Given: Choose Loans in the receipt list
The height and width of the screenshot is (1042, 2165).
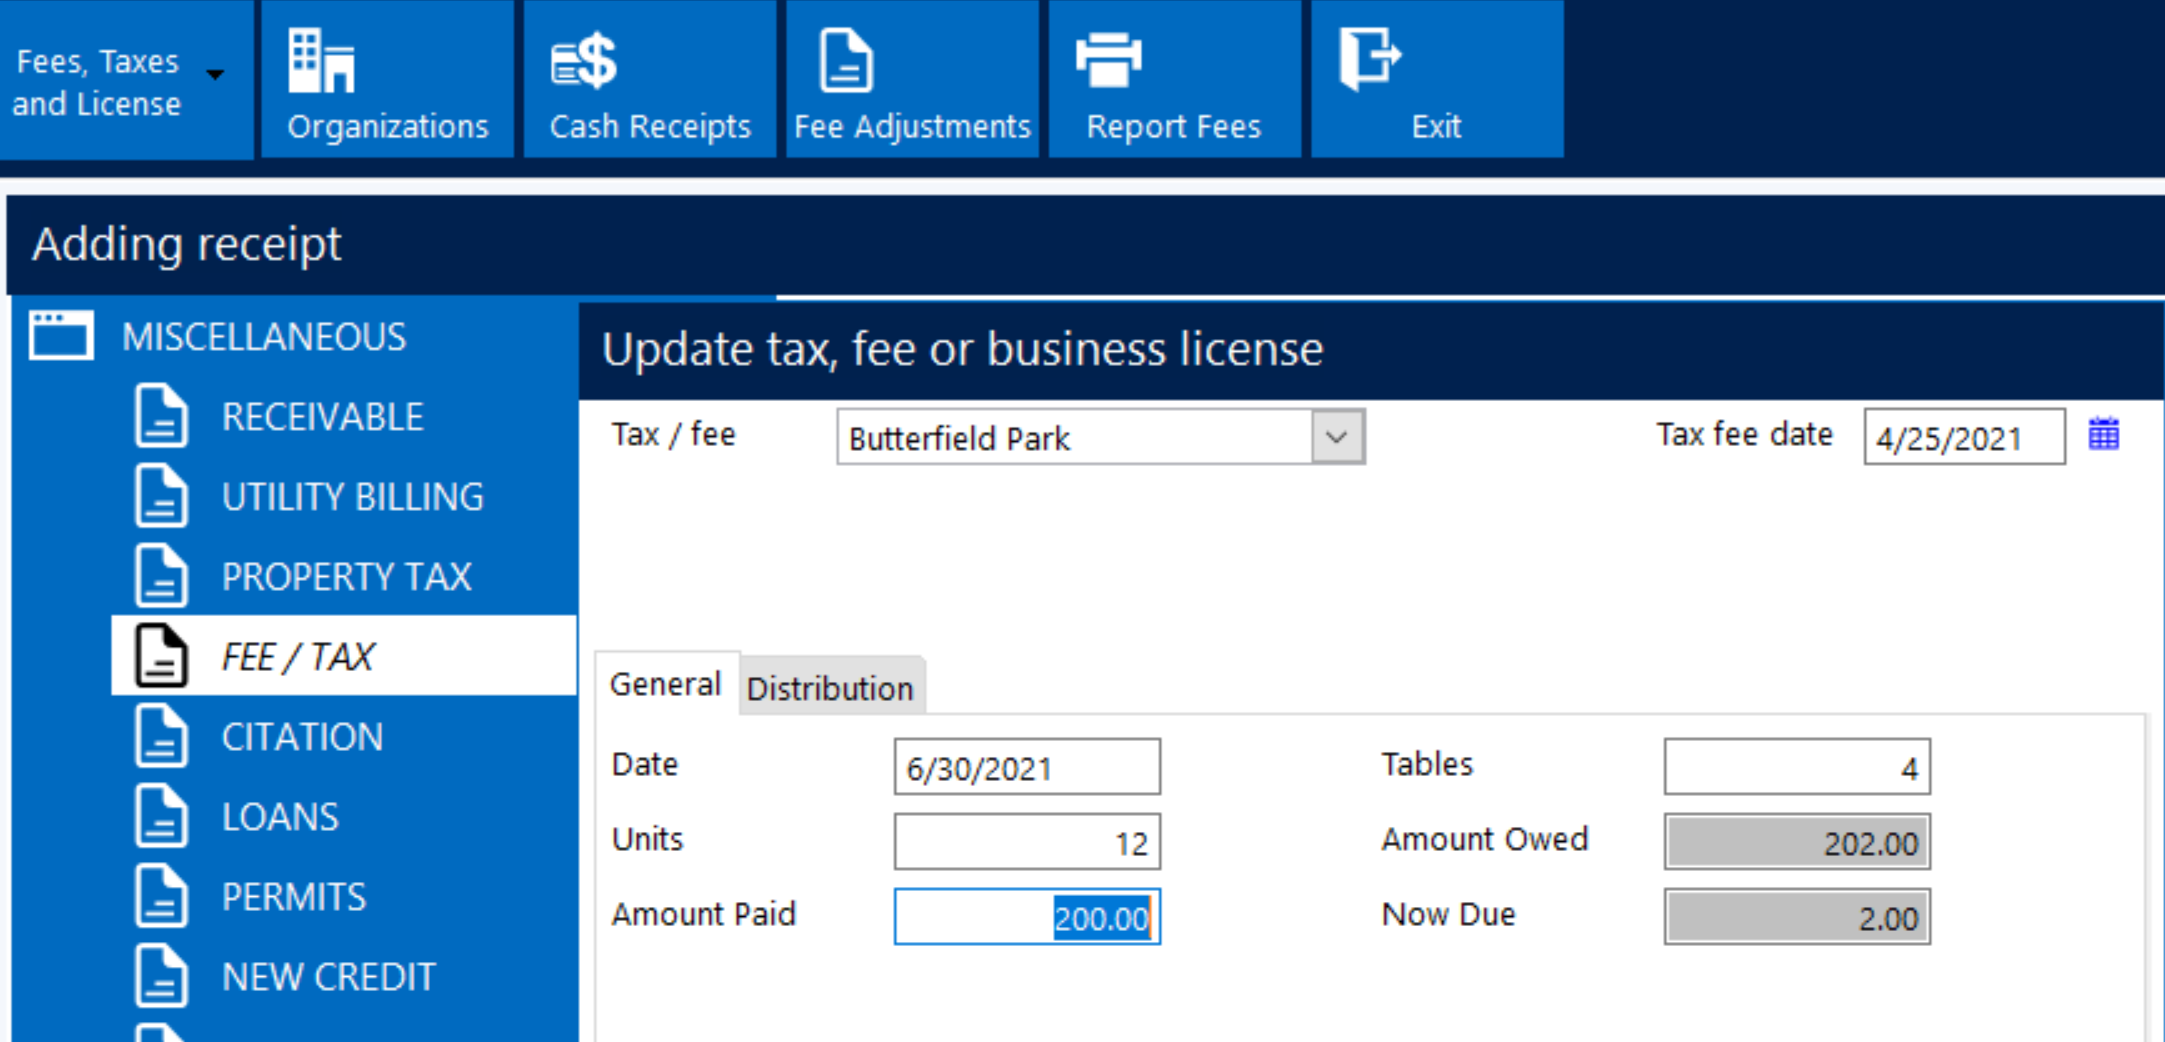Looking at the screenshot, I should coord(280,817).
